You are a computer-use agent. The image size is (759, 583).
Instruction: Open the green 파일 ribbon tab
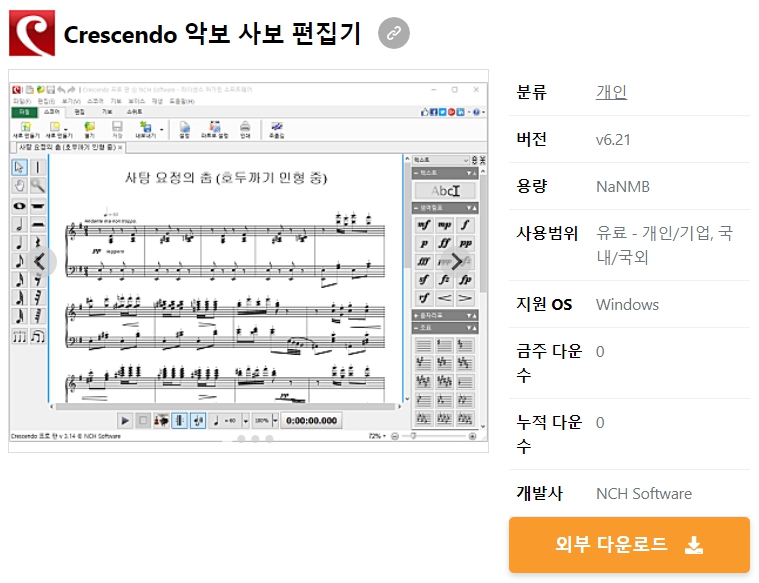click(24, 112)
